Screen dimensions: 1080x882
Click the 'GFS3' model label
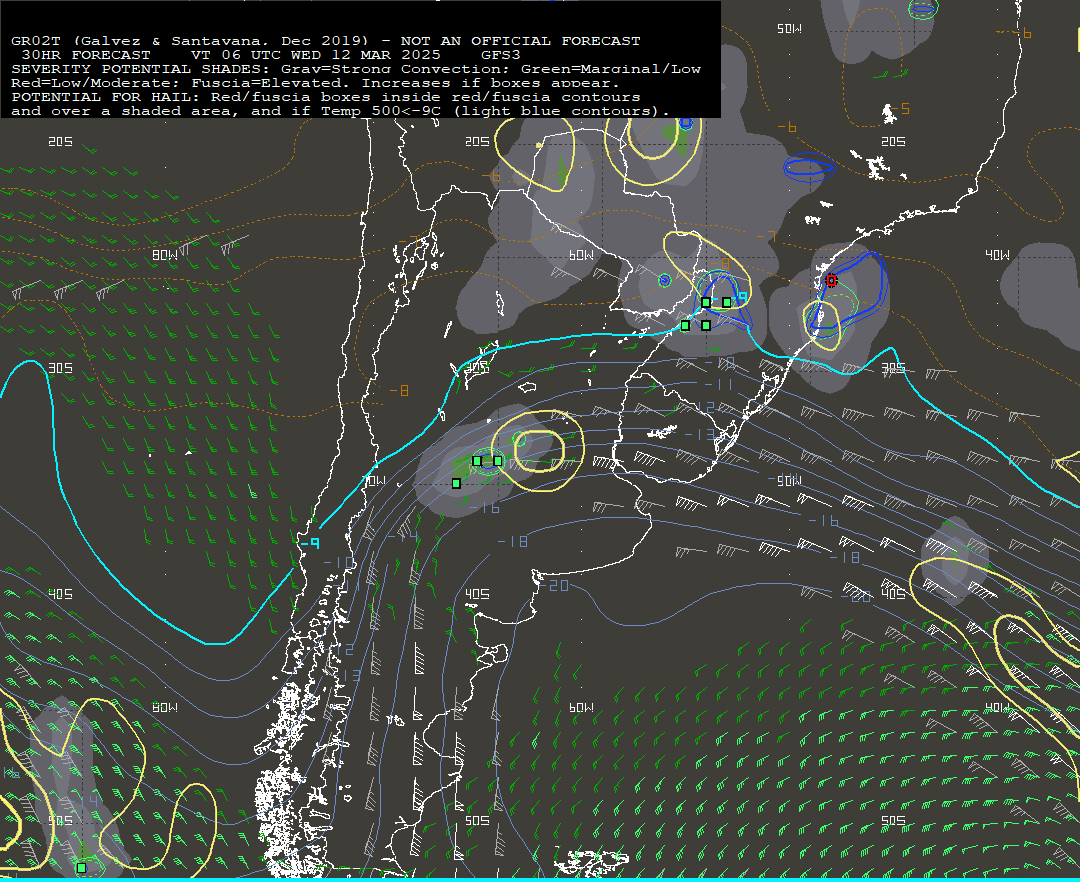coord(501,55)
